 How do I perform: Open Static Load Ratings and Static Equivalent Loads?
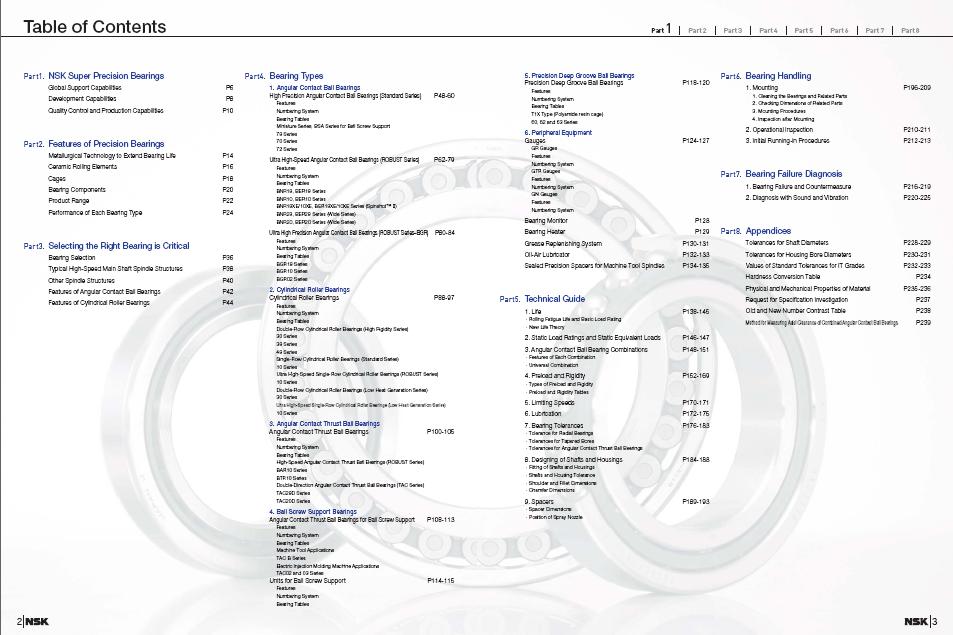coord(593,338)
